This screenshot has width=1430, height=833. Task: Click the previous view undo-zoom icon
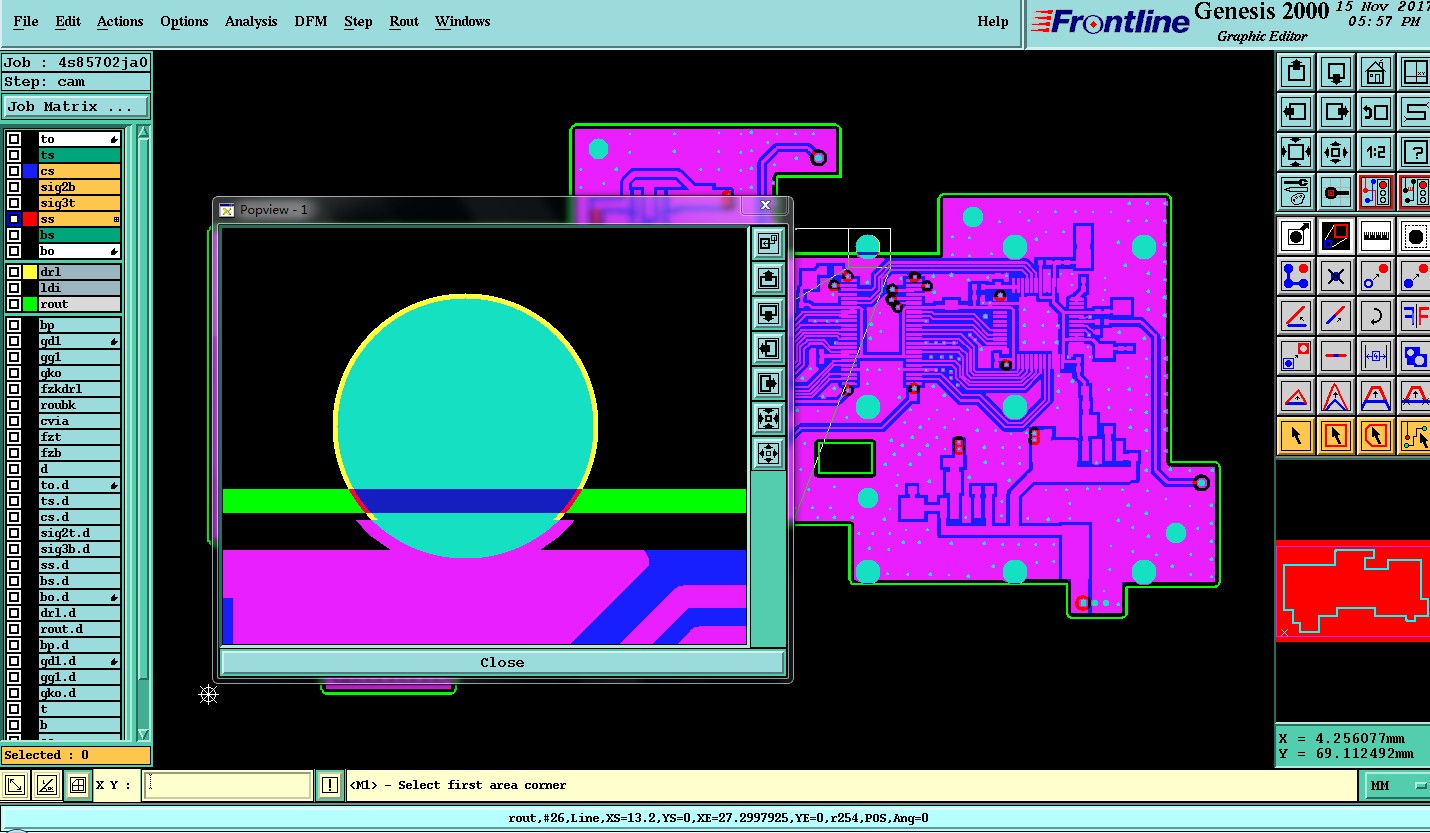pos(1376,112)
